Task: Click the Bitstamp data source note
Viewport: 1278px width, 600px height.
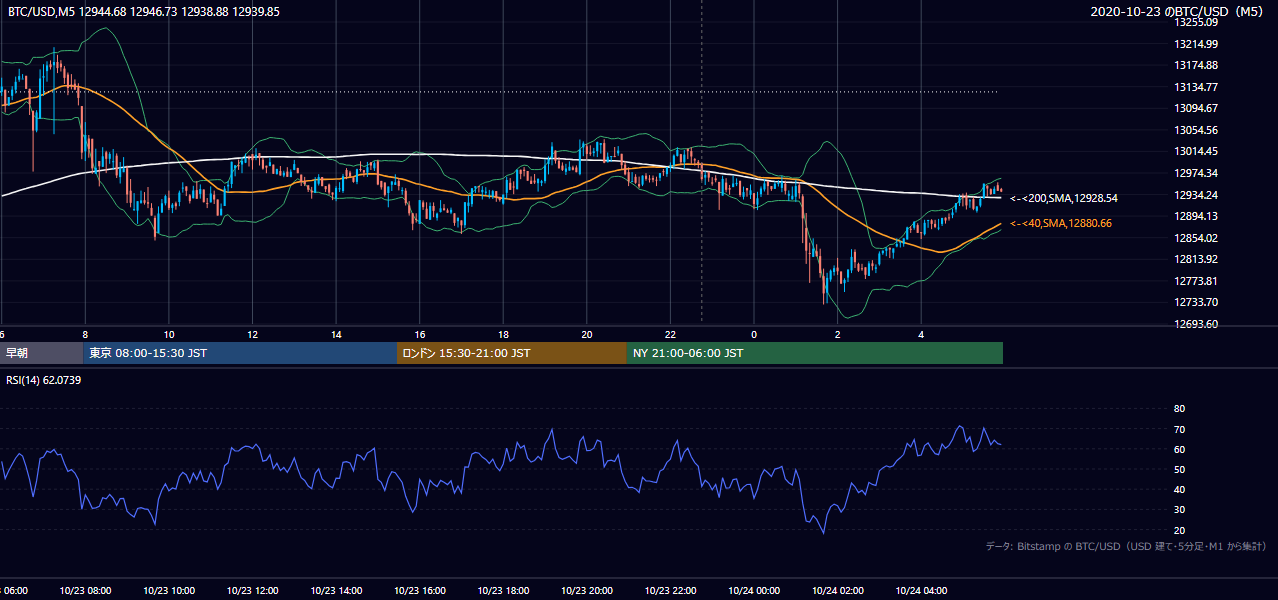Action: pos(1126,547)
